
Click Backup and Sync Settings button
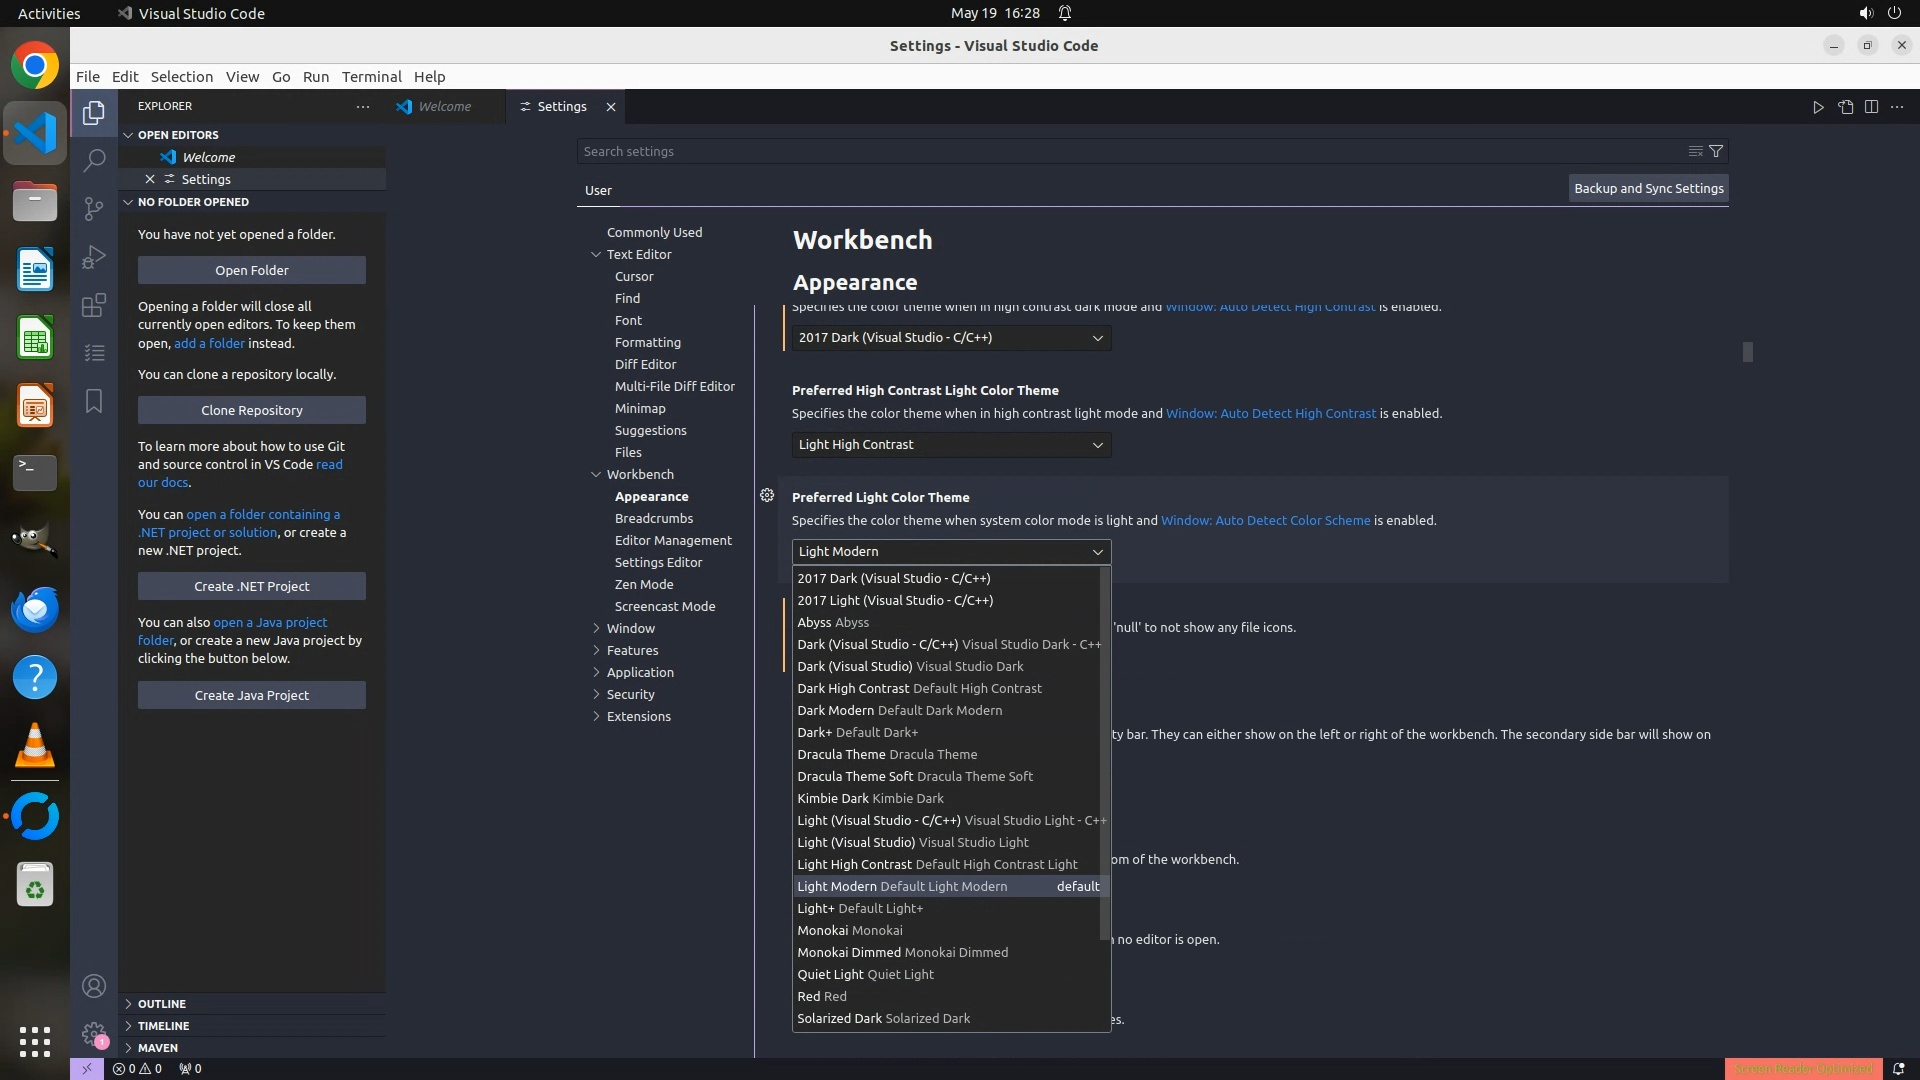1648,188
